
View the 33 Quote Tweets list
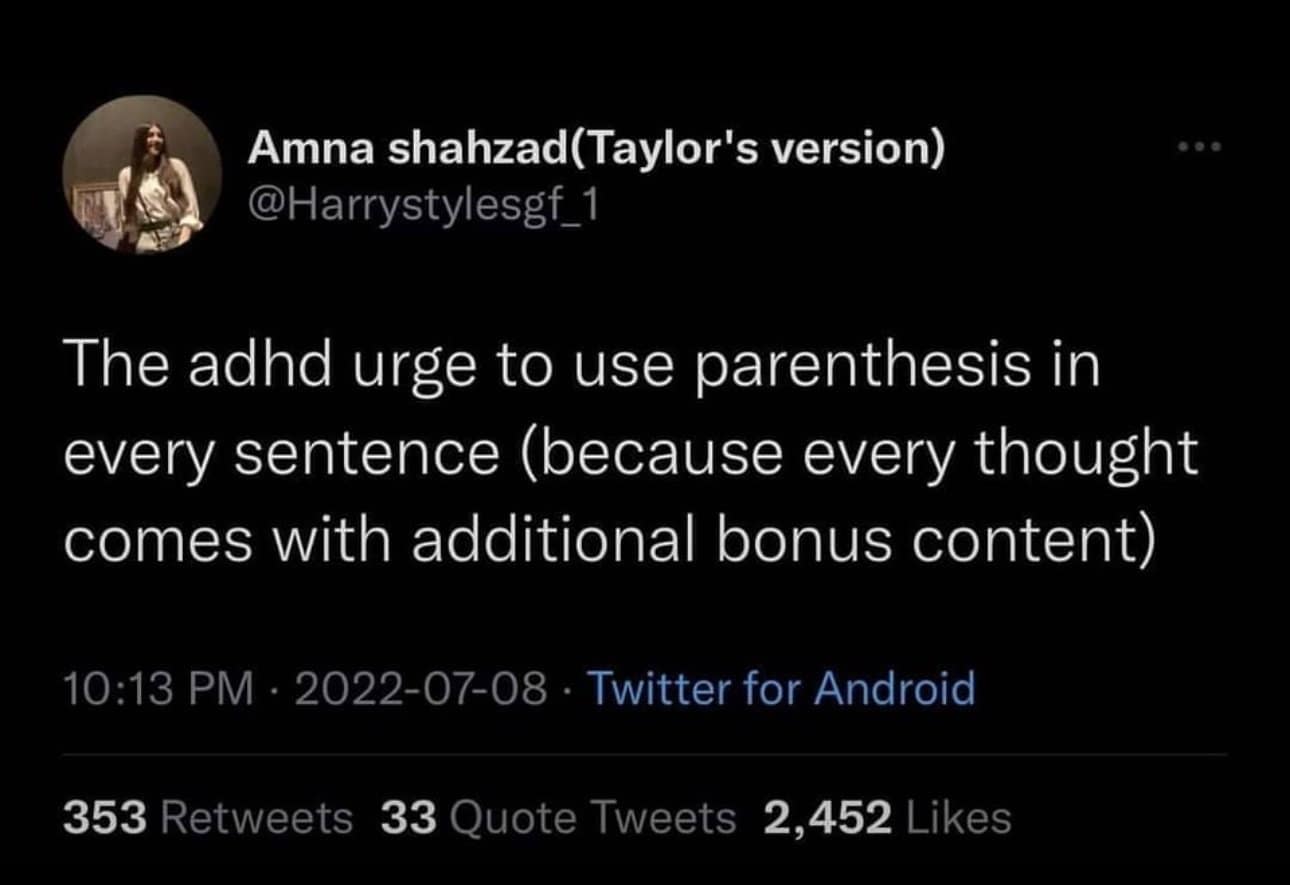click(558, 819)
